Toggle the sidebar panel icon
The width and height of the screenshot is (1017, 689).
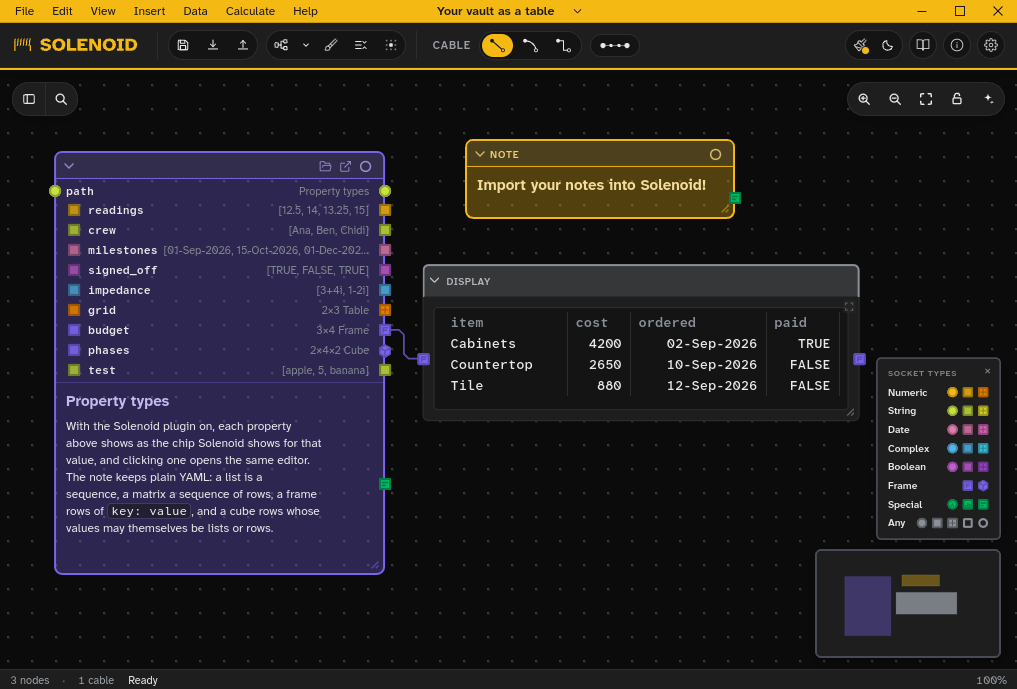29,99
